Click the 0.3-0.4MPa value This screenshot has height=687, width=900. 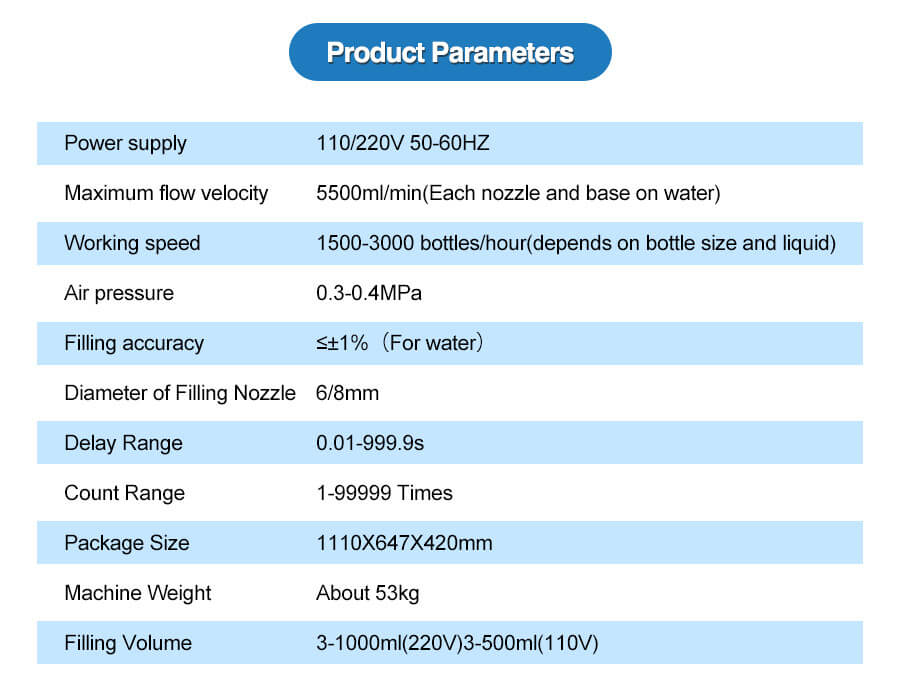[369, 293]
